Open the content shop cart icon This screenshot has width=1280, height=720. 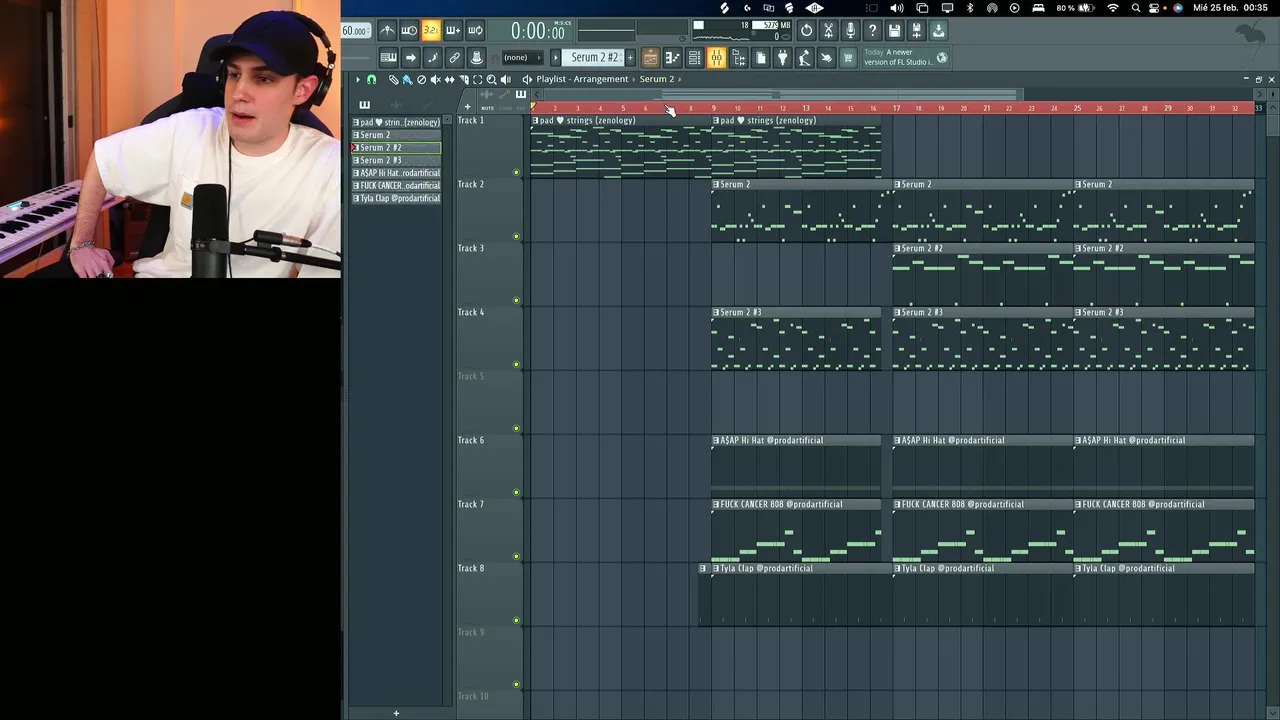coord(847,58)
